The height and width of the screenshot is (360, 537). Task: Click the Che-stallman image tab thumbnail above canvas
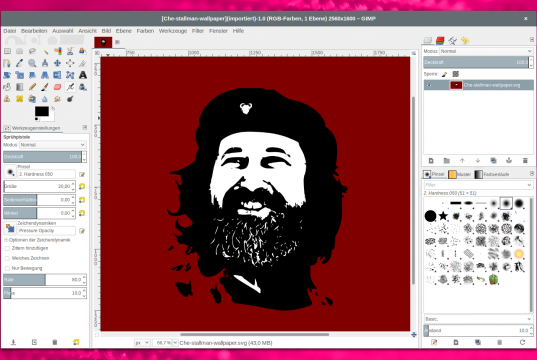tap(103, 42)
